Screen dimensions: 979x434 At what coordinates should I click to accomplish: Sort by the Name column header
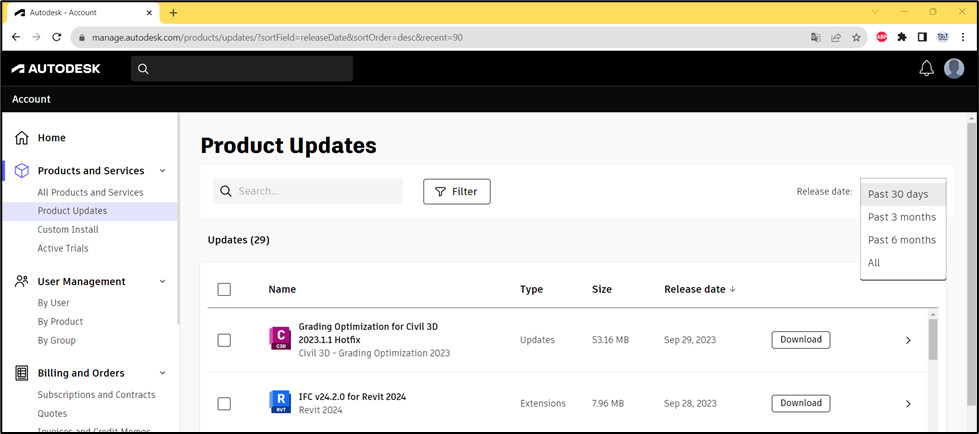click(282, 289)
